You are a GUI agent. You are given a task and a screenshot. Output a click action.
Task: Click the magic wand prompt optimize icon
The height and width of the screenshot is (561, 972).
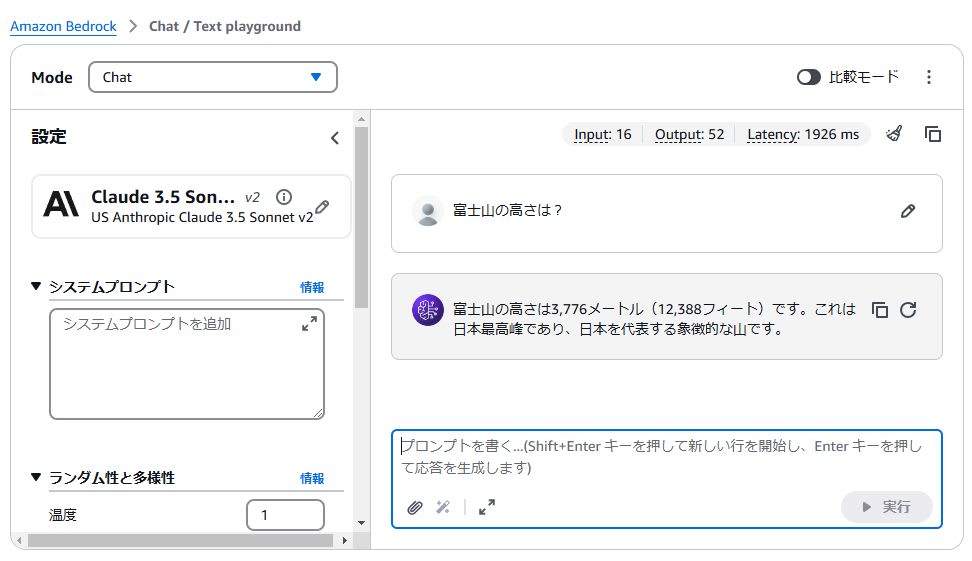[443, 507]
